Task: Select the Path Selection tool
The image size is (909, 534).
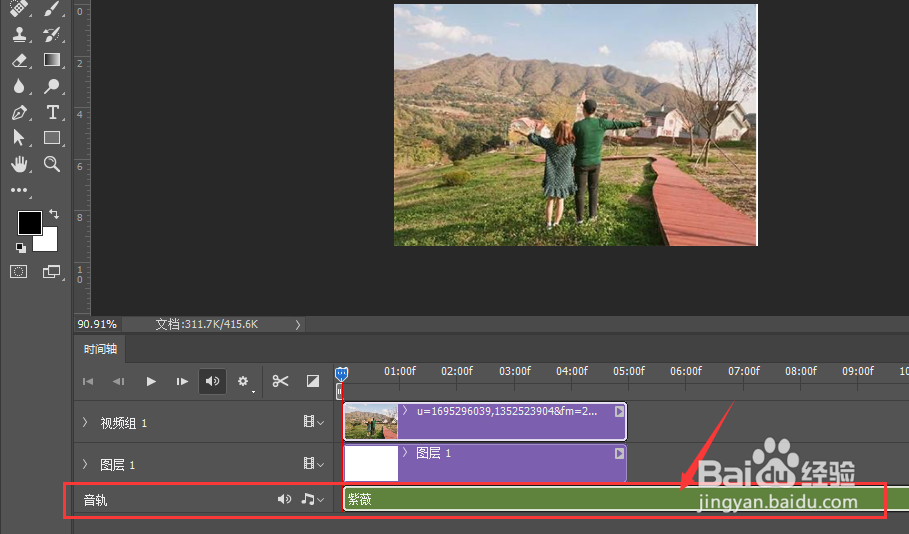Action: tap(19, 137)
